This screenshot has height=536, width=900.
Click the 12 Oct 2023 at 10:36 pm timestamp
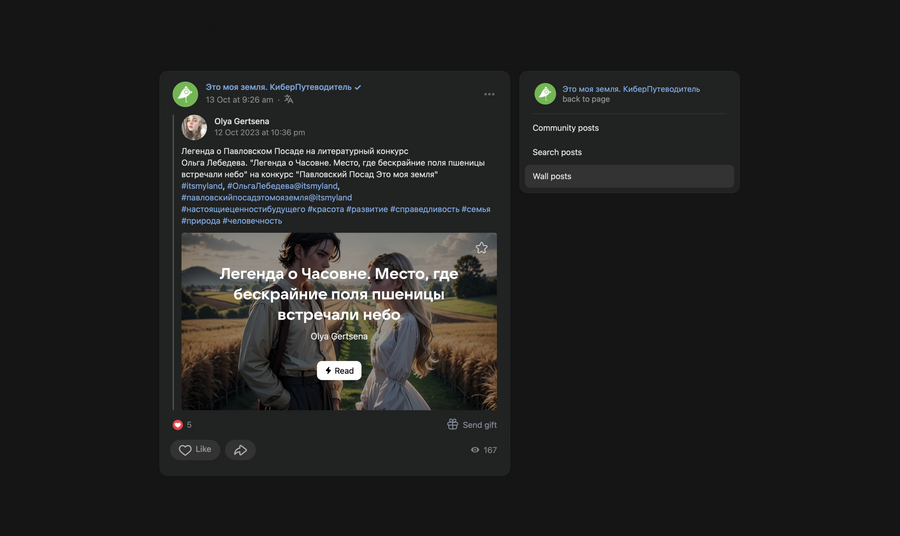(259, 132)
